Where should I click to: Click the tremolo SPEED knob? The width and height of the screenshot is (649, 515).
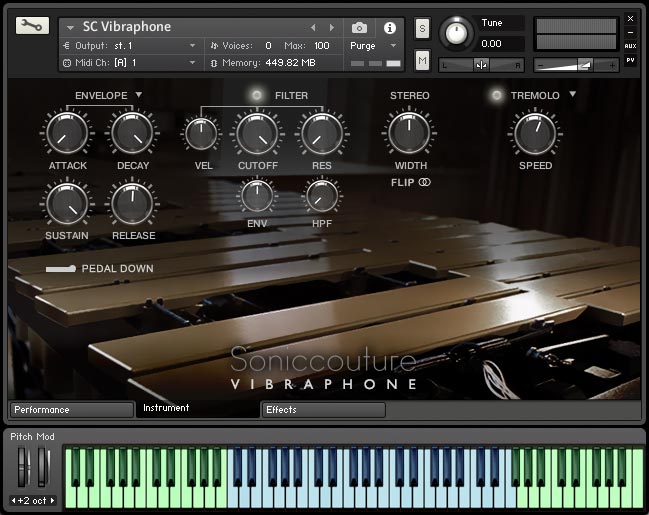[x=535, y=134]
